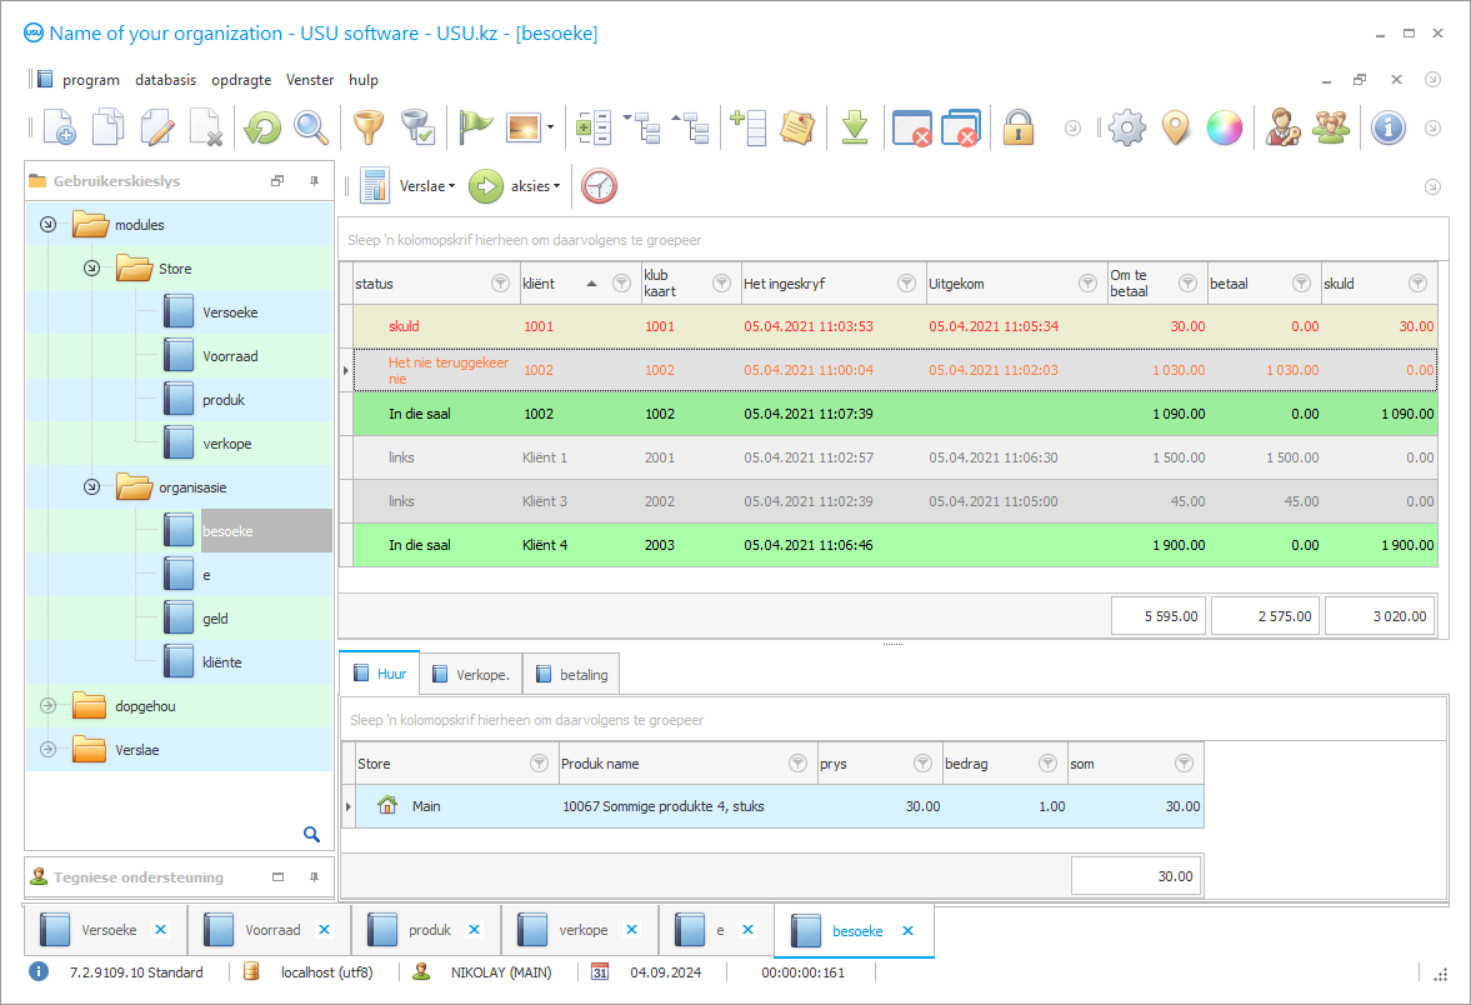Image resolution: width=1471 pixels, height=1005 pixels.
Task: Toggle filter on status column header
Action: click(500, 284)
